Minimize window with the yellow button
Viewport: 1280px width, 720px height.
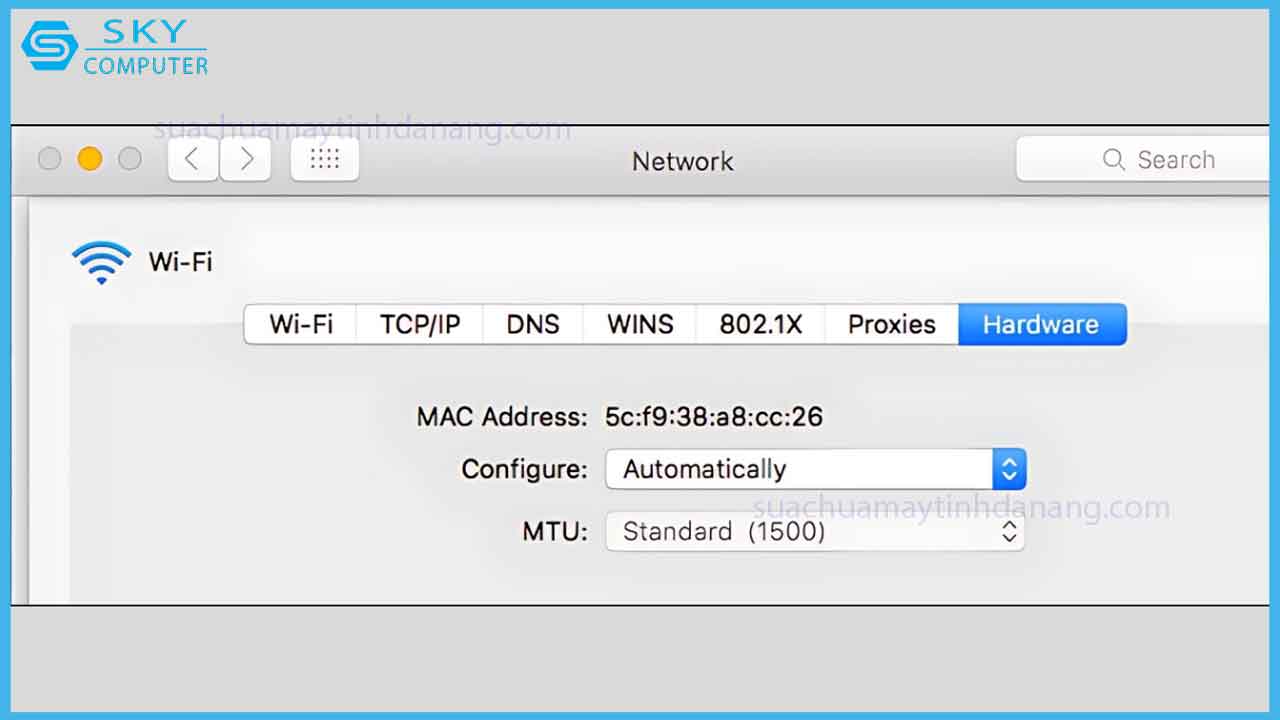click(x=90, y=159)
